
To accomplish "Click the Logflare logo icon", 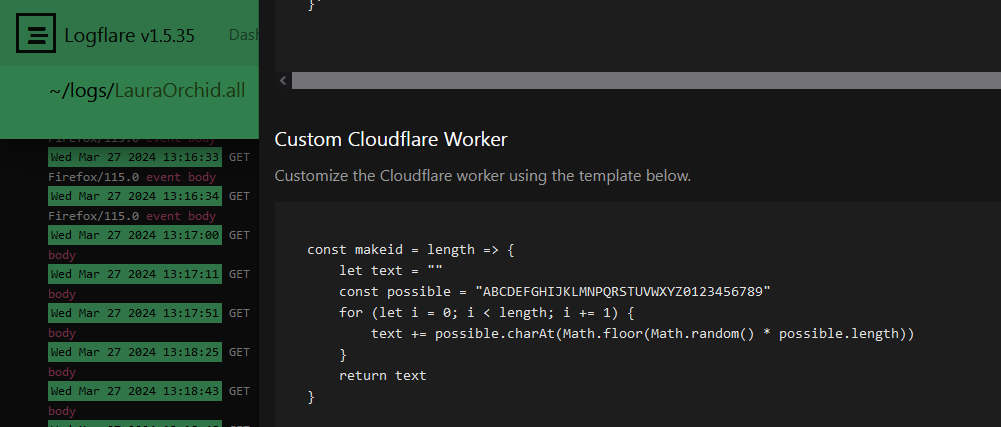I will point(36,35).
